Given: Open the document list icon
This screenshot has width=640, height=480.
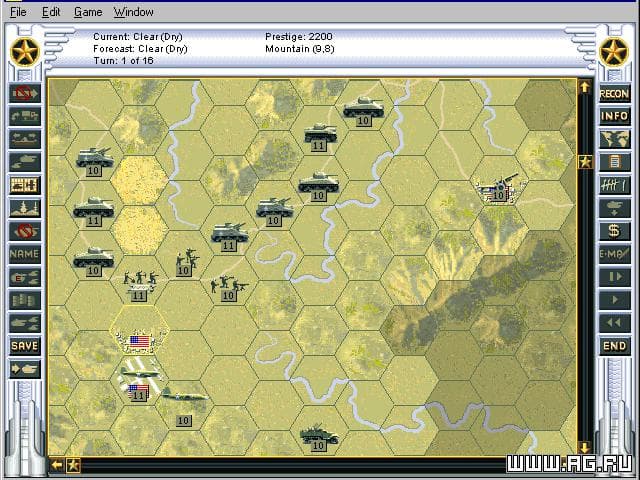Looking at the screenshot, I should pos(614,162).
